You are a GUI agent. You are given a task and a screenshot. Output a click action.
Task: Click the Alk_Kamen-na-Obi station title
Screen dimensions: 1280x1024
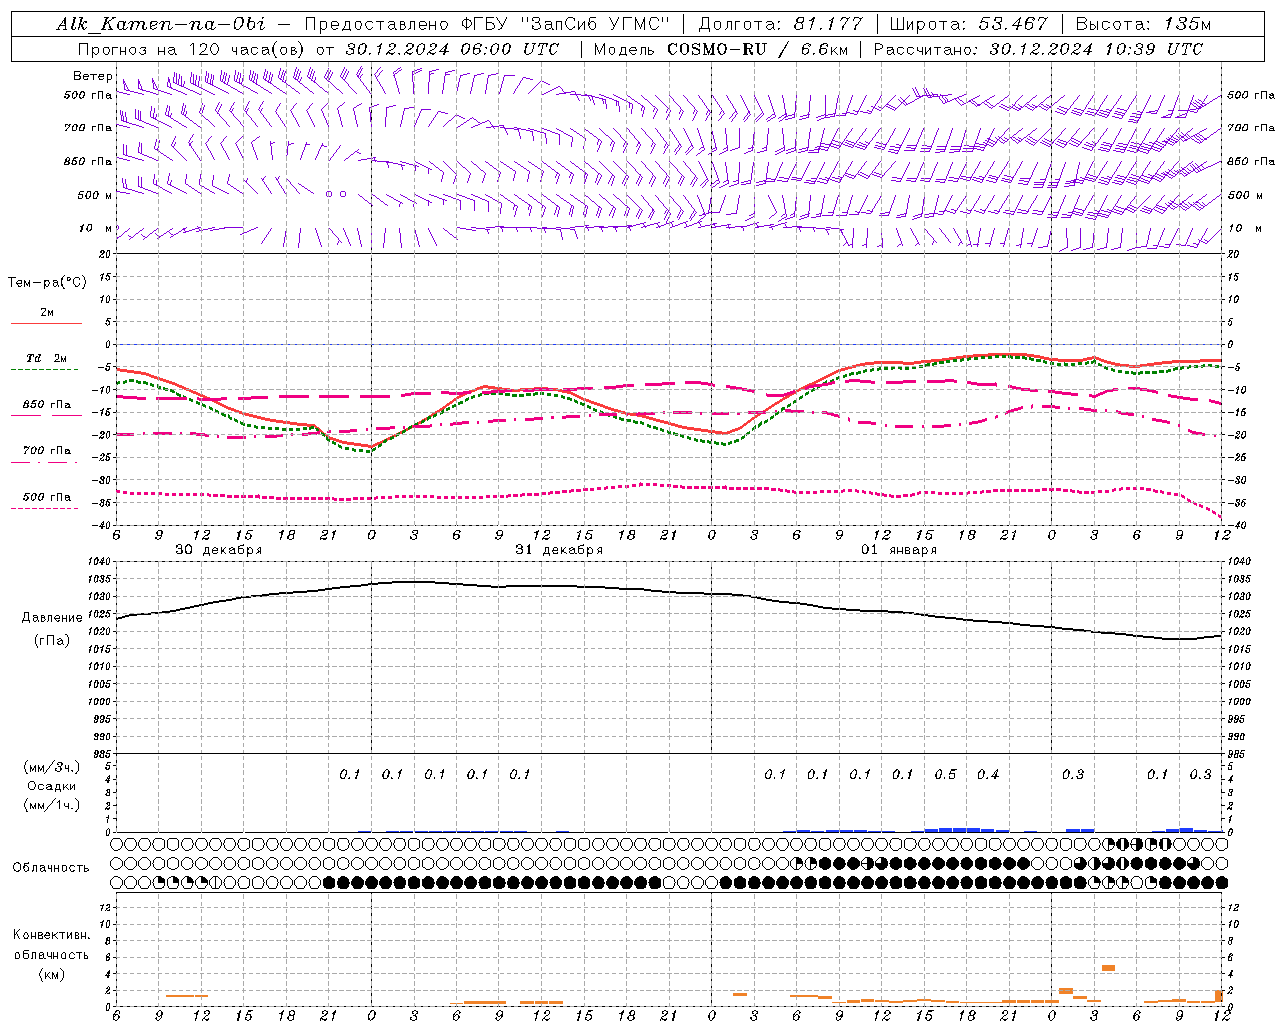160,24
